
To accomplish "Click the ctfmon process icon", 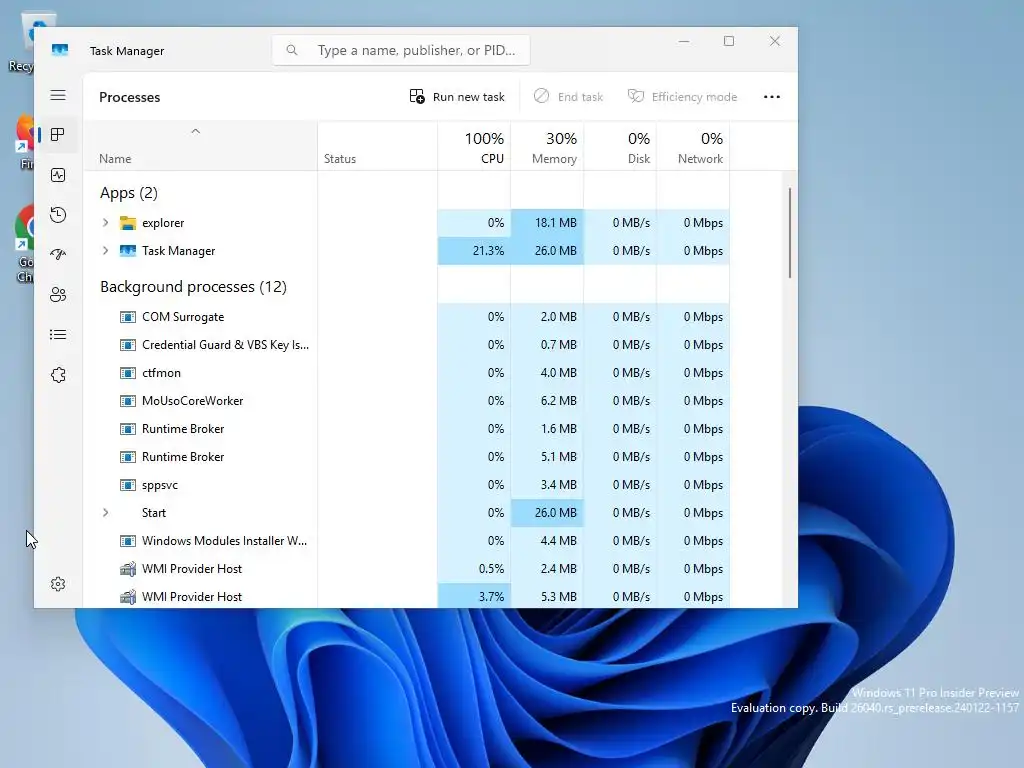I will point(128,373).
